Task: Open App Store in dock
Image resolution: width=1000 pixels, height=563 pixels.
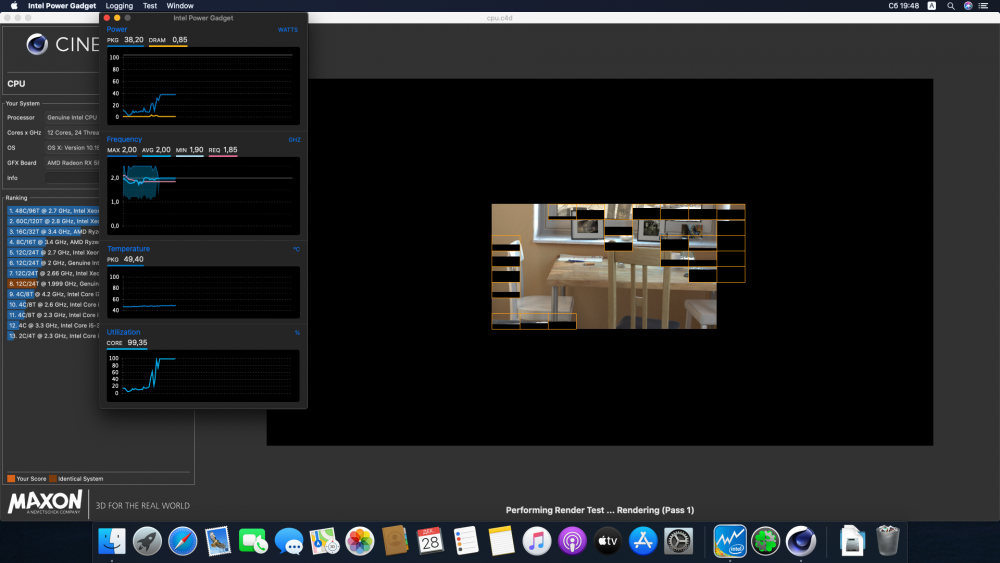Action: point(643,541)
